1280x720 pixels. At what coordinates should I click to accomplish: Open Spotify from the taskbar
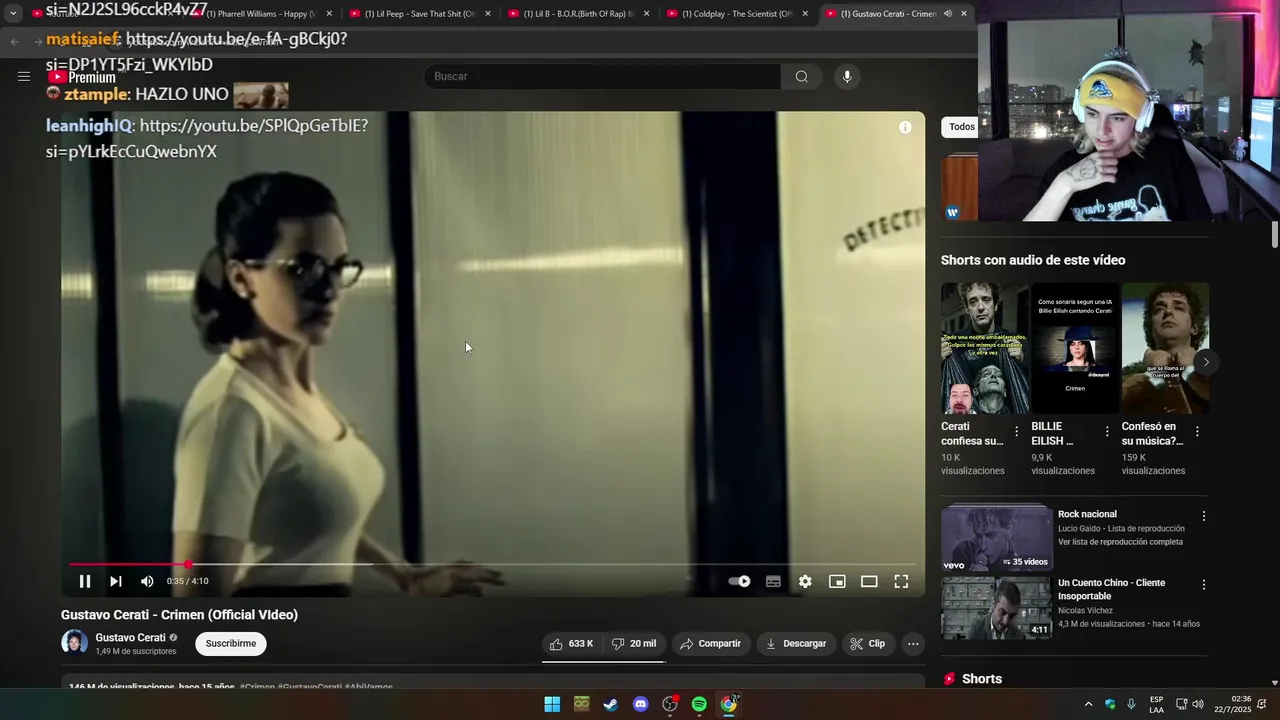click(x=699, y=704)
